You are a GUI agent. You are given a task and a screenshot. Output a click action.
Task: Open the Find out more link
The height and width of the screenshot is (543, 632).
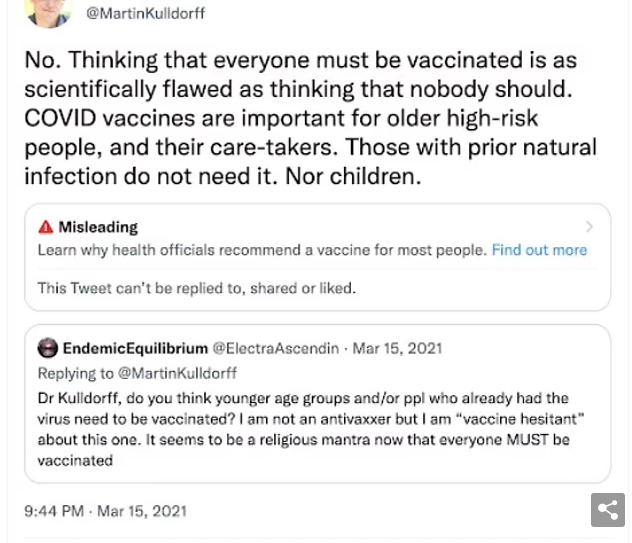(539, 250)
